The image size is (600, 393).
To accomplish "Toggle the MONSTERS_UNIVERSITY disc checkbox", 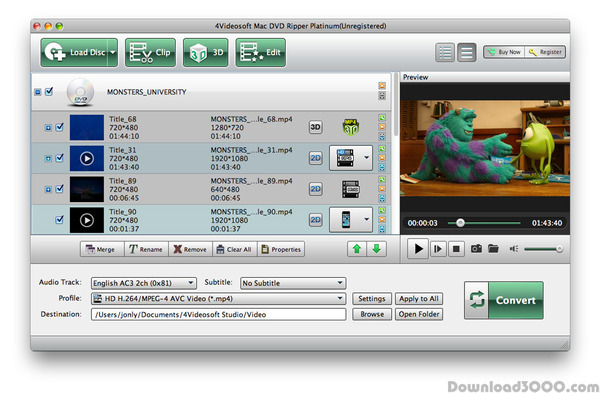I will tap(49, 91).
